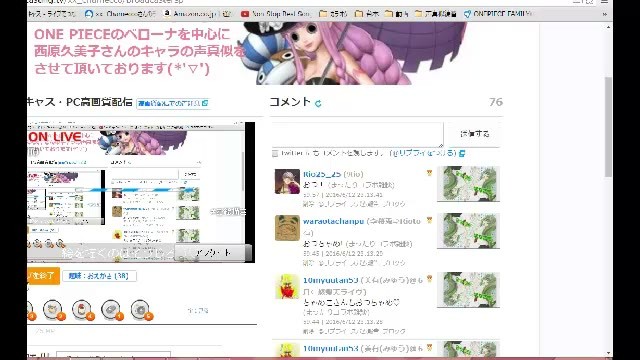Click the crown badge beside Rio25_25

point(429,173)
